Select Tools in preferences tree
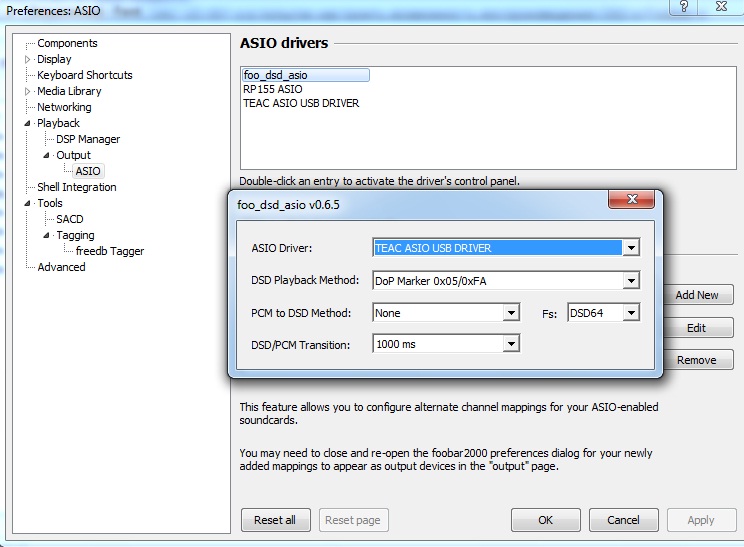 (x=50, y=203)
